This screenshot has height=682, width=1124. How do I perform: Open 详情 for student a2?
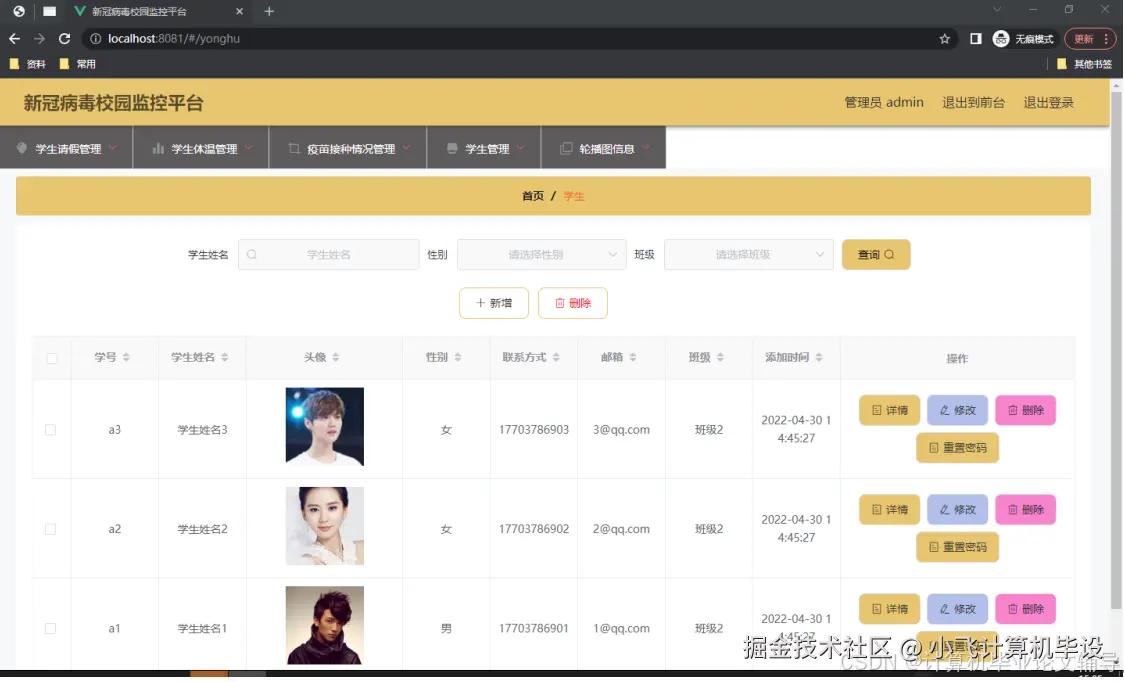(890, 510)
